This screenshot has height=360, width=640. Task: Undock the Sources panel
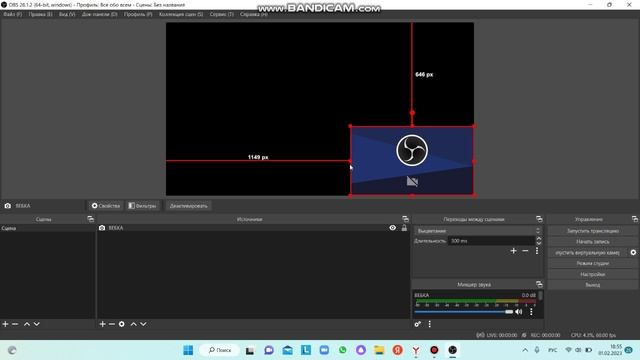(x=405, y=219)
